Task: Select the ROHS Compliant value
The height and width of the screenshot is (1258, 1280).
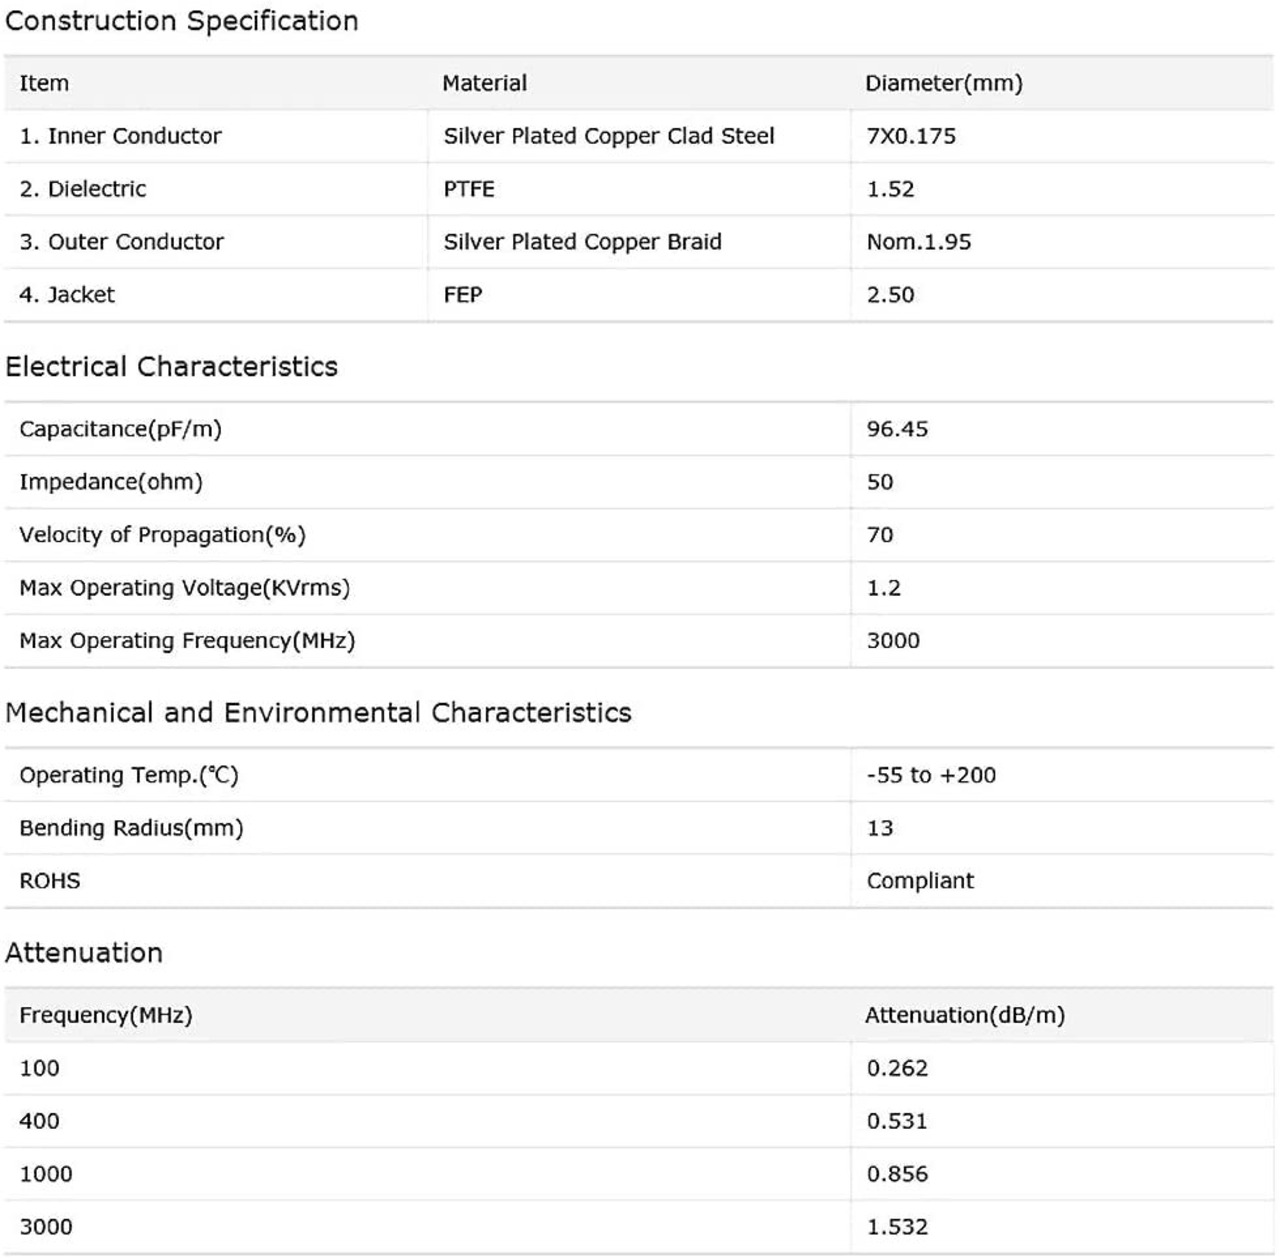Action: pos(920,881)
